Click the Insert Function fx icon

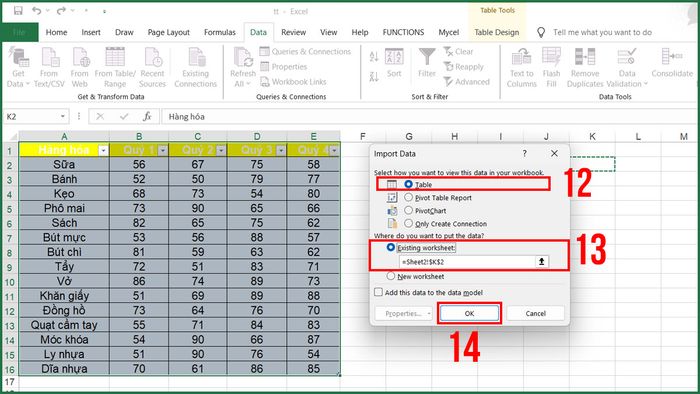147,116
